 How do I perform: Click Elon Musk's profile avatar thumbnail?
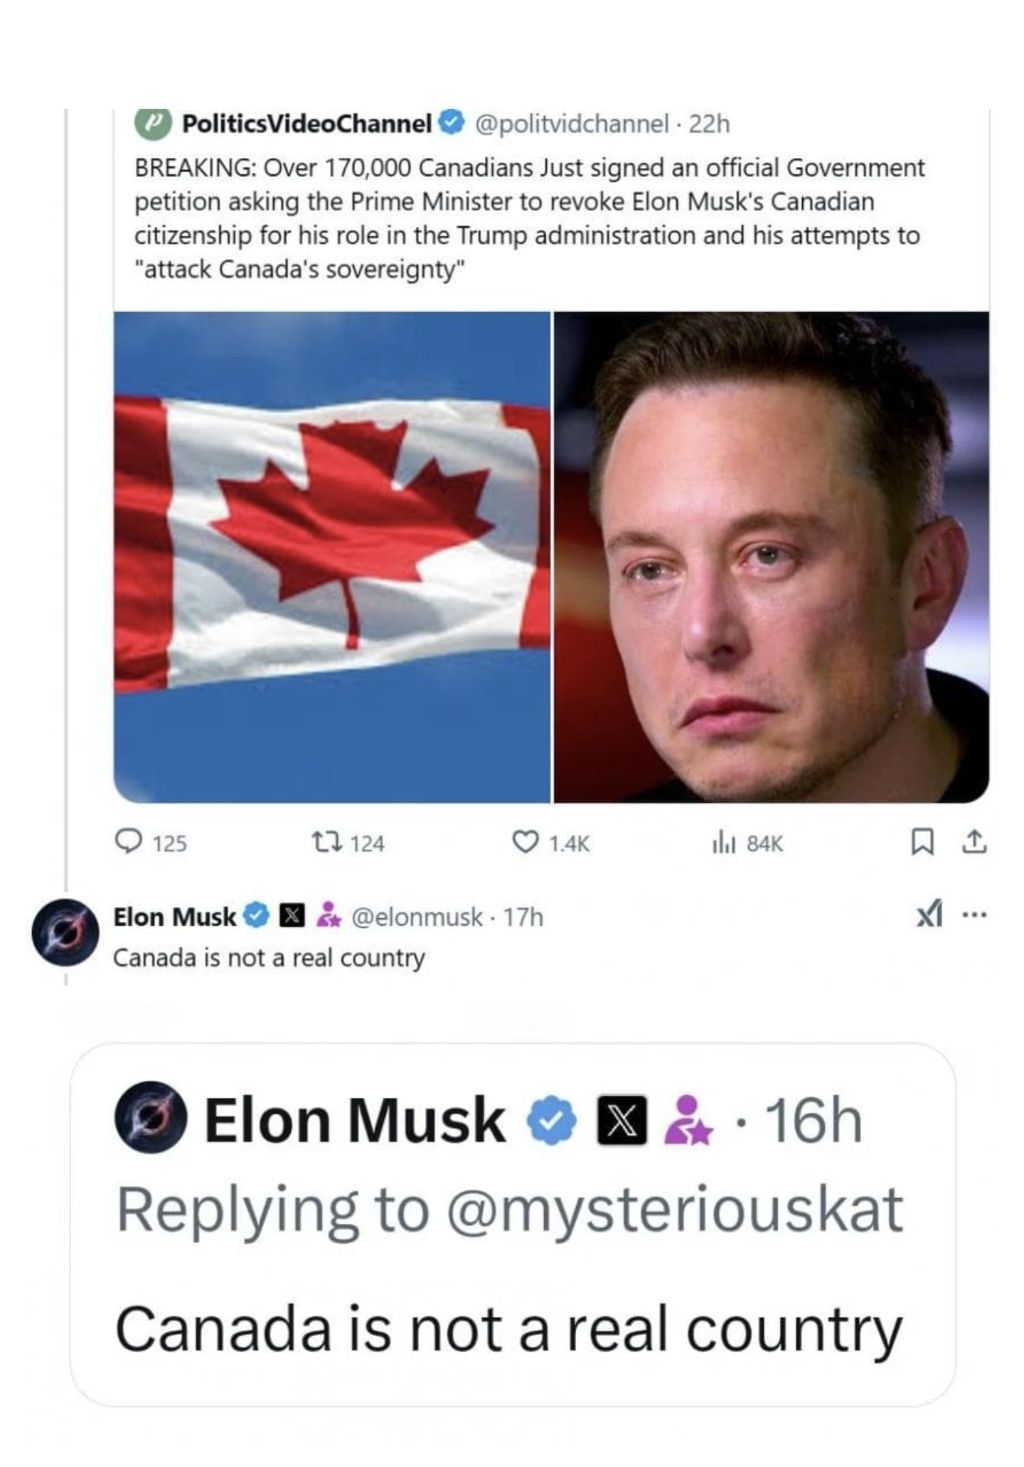[64, 930]
